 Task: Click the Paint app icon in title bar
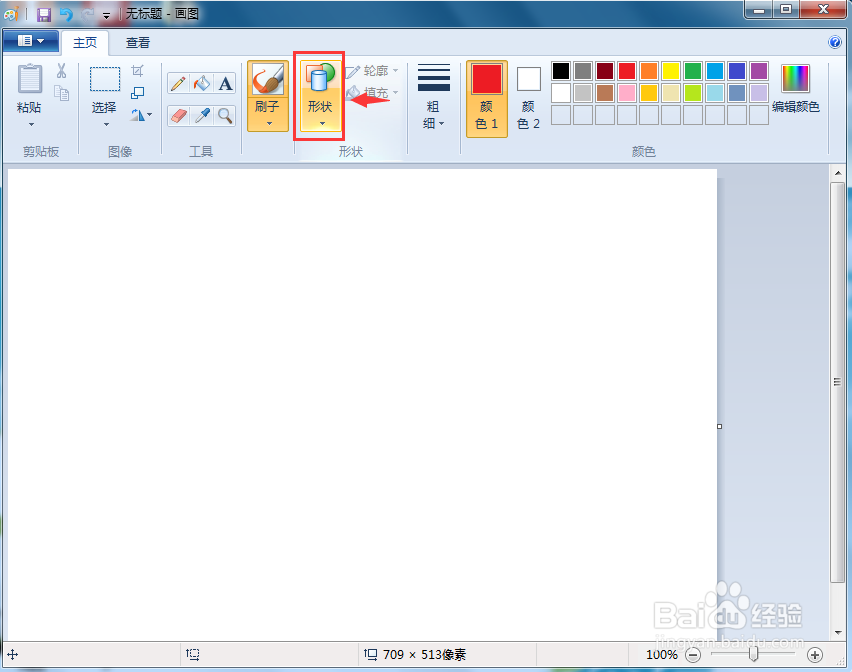click(x=11, y=14)
